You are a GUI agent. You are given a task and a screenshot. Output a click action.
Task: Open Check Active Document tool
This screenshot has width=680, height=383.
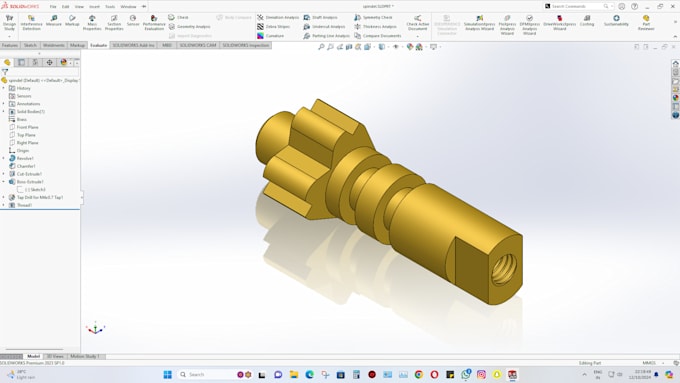click(x=418, y=23)
